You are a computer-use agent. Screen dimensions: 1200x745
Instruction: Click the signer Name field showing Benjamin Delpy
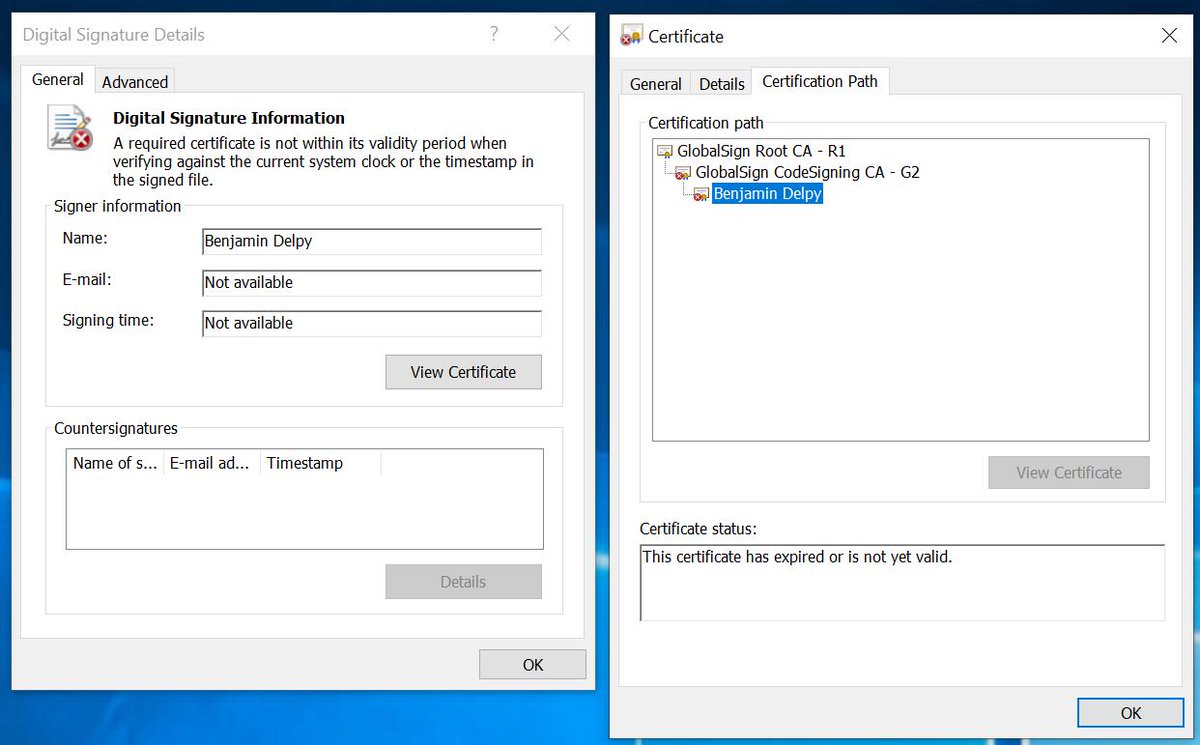pyautogui.click(x=372, y=242)
